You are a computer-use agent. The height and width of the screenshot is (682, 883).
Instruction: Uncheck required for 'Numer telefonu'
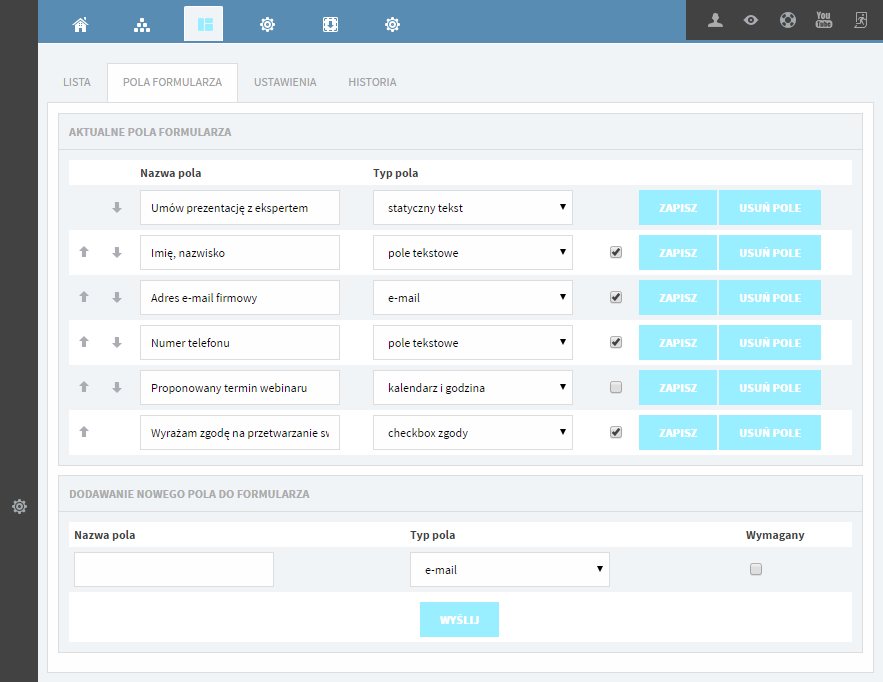click(x=616, y=342)
